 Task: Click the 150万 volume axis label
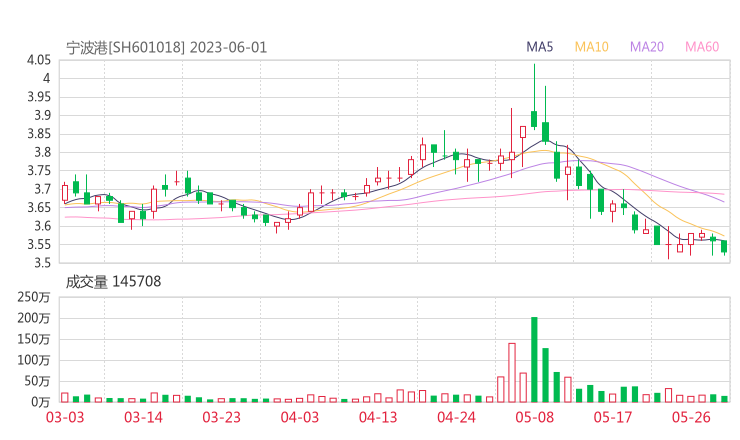[34, 339]
